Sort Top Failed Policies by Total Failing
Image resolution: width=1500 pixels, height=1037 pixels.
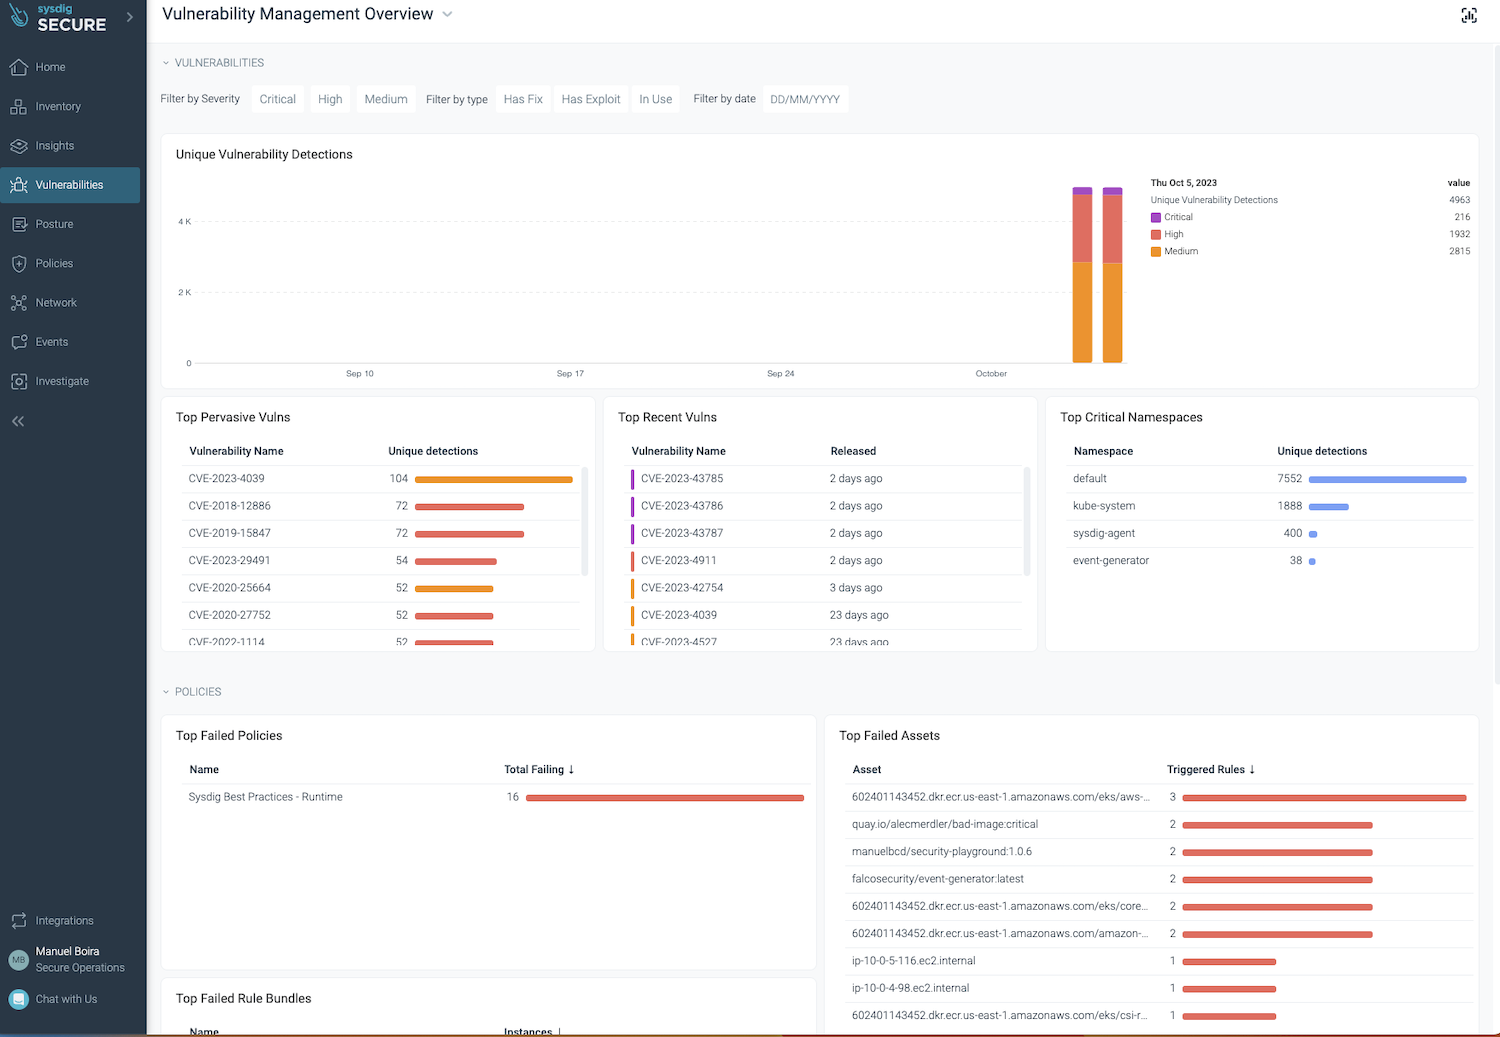point(539,769)
